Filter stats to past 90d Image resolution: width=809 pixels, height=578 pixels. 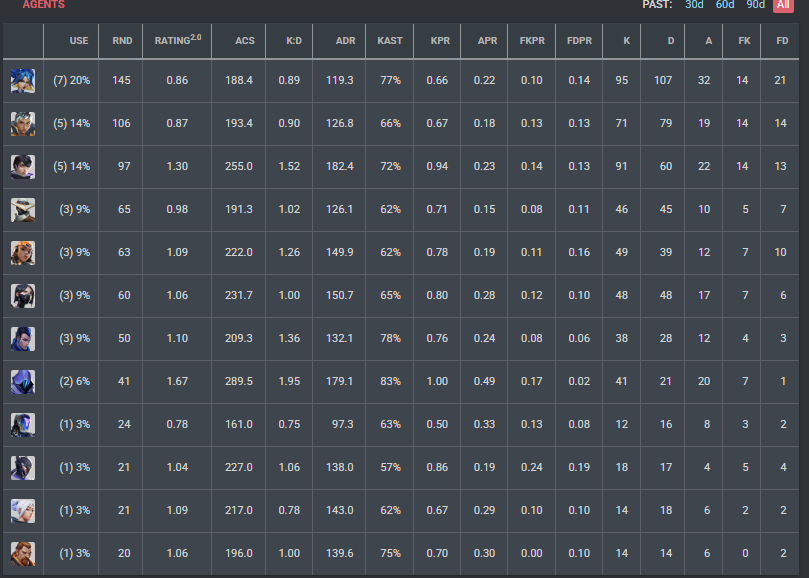[x=755, y=5]
